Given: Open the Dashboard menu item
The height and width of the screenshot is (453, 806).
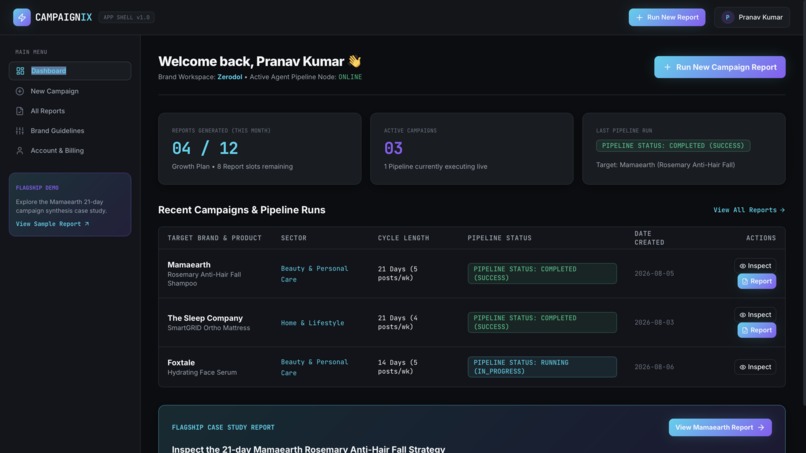Looking at the screenshot, I should (x=70, y=71).
